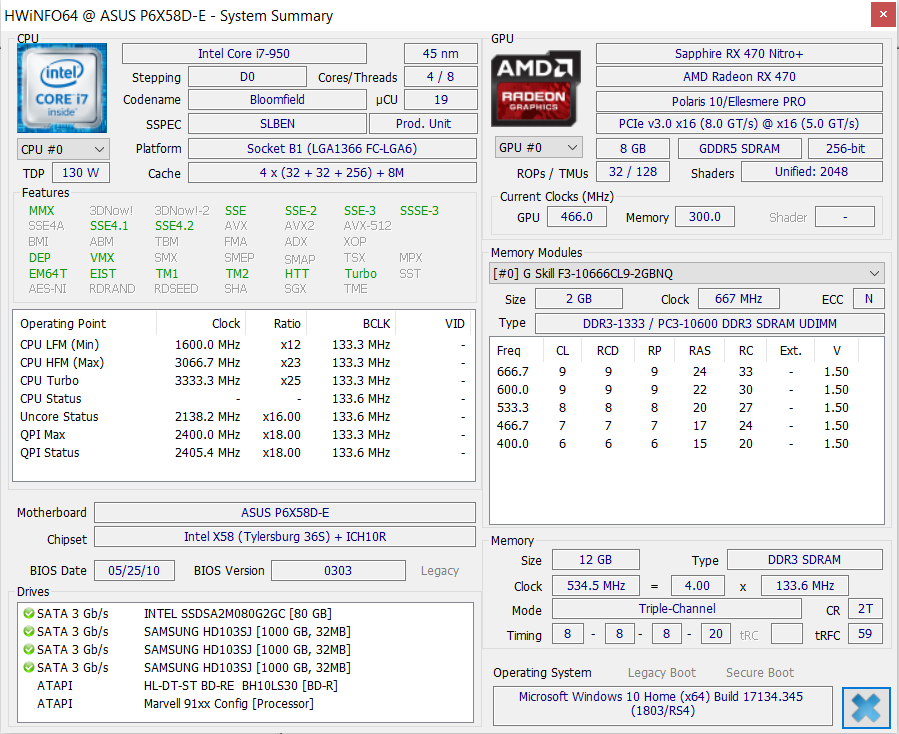Select the HL-DT-ST BD-RE BH10LS30 drive row
Screen dimensions: 899x734
click(245, 686)
